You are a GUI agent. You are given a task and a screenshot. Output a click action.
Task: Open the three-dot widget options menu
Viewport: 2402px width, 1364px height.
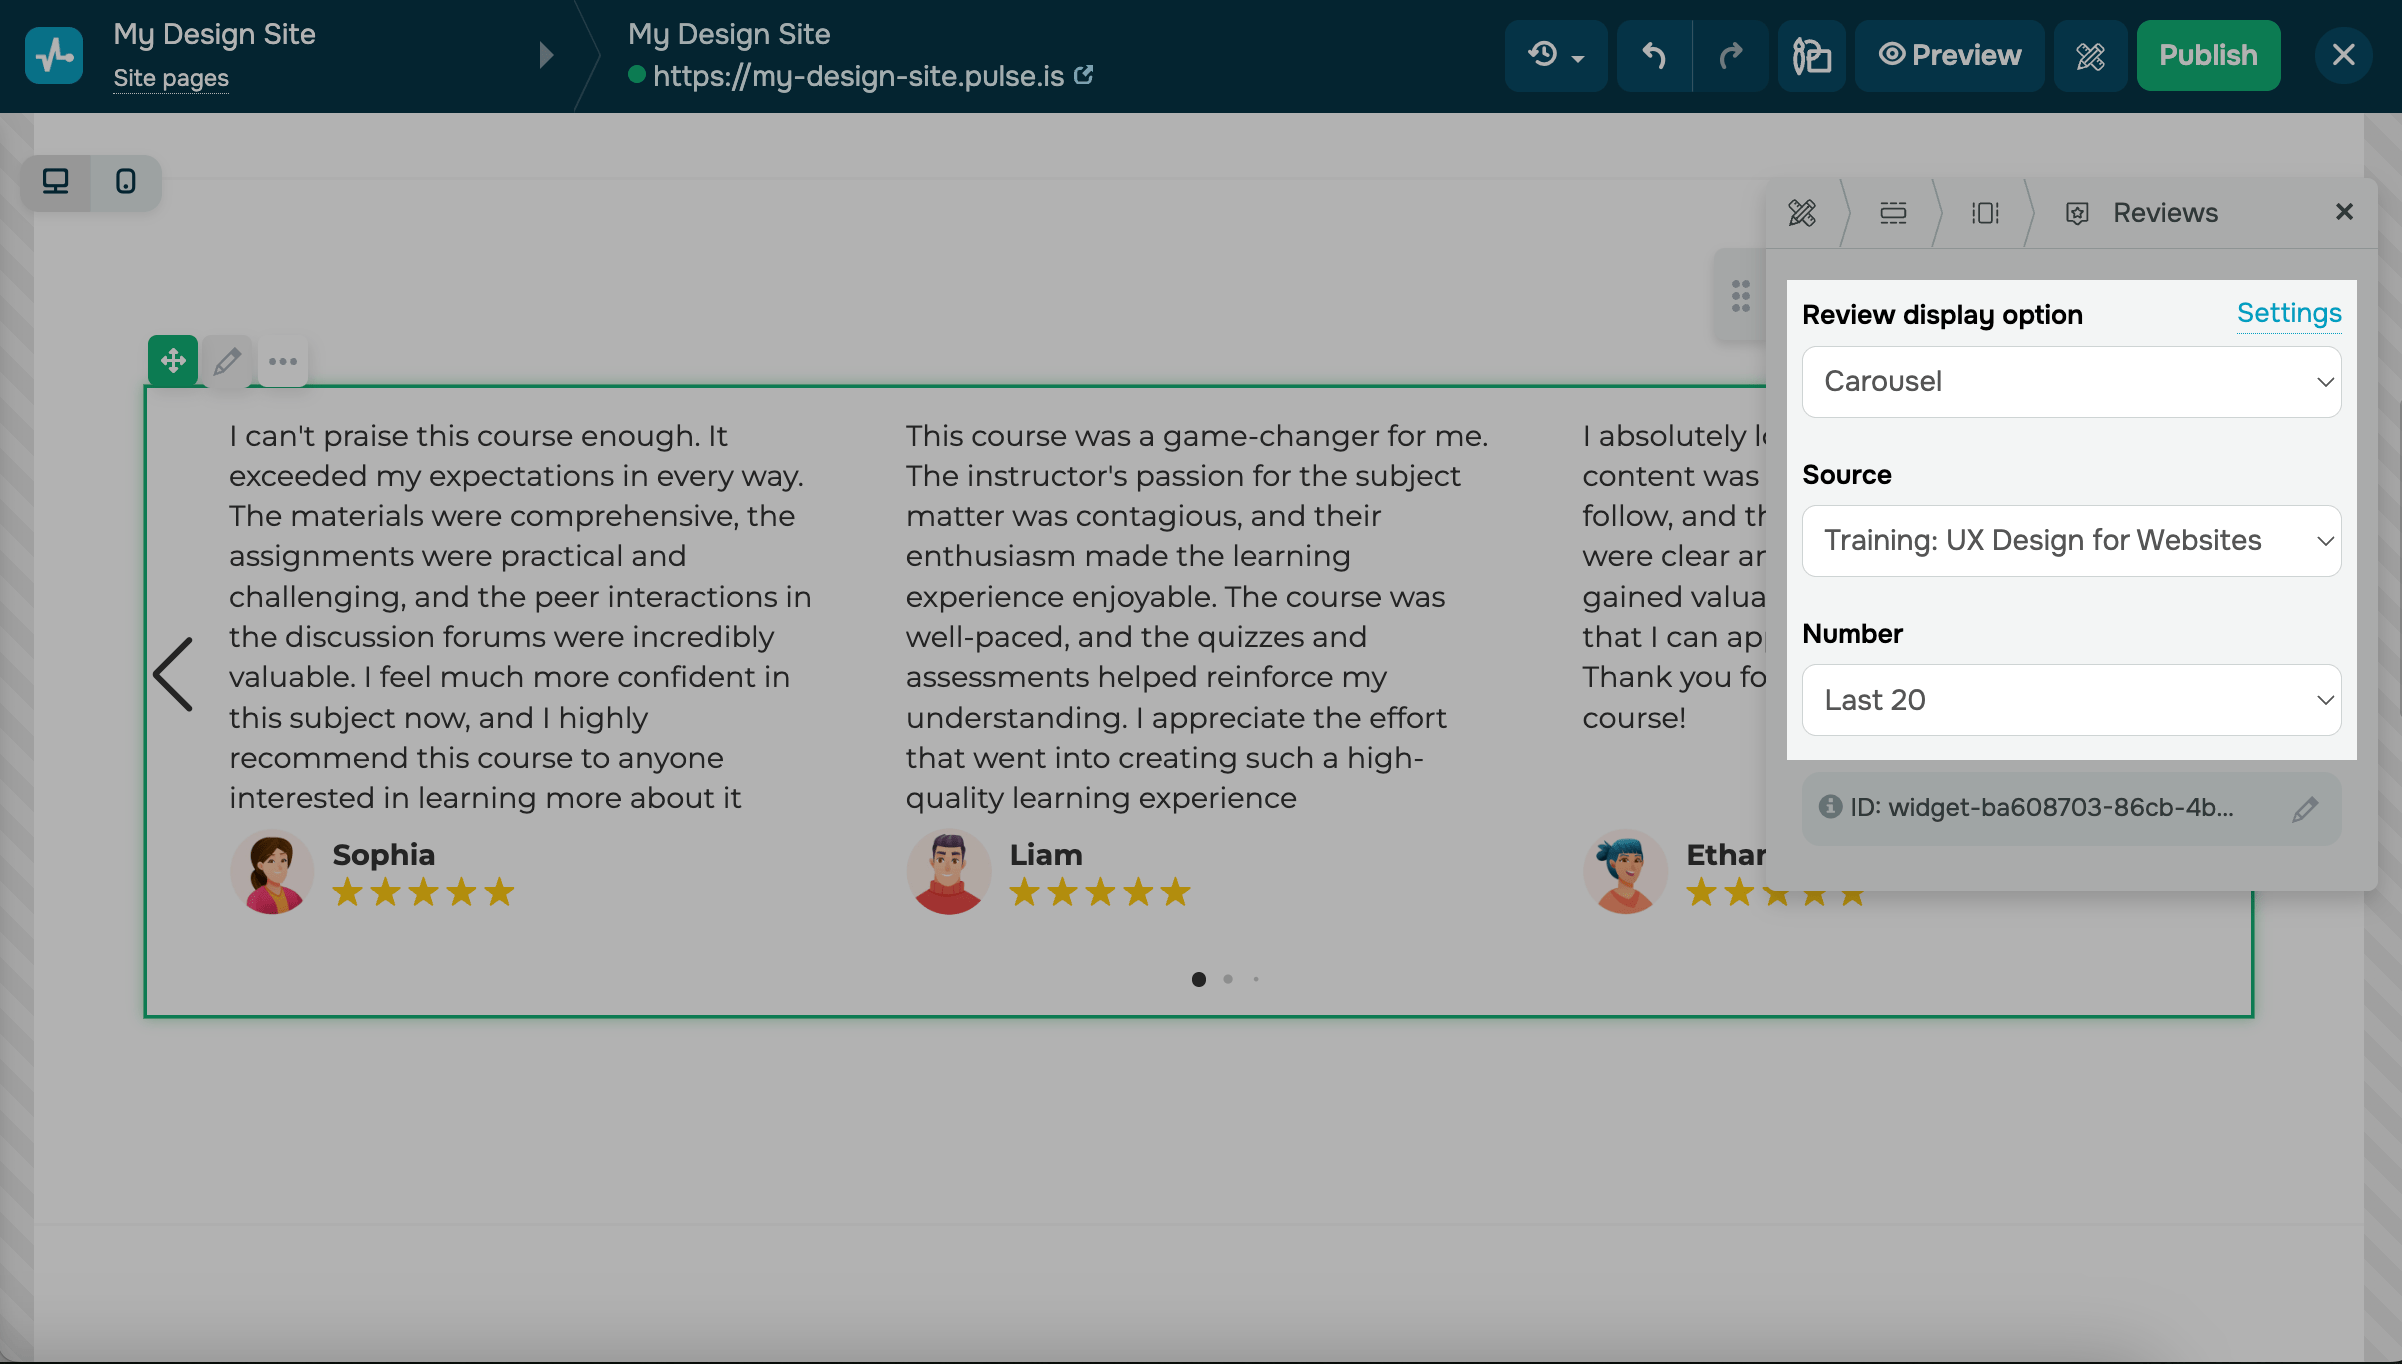pos(283,361)
